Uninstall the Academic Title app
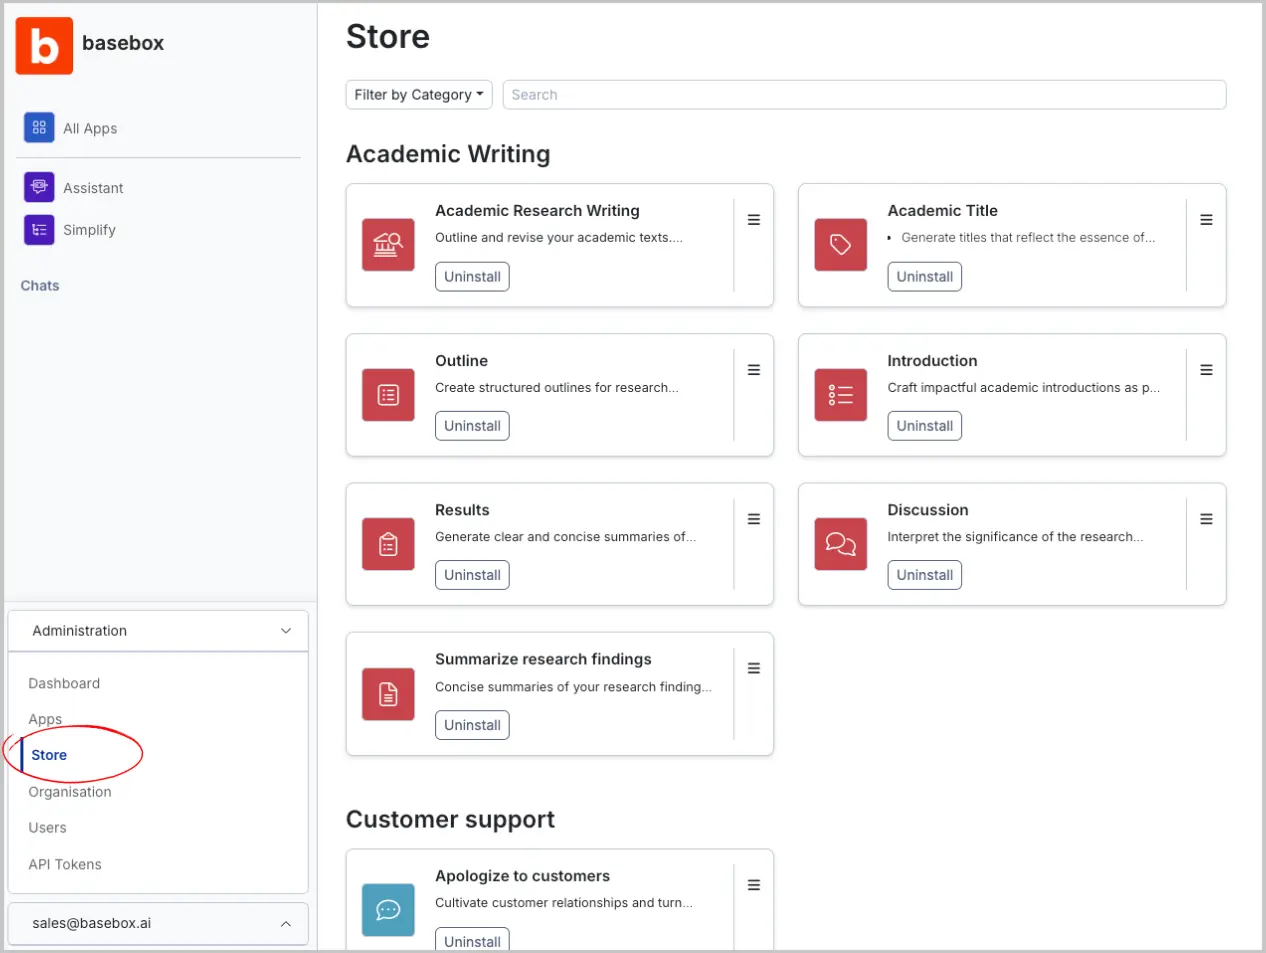The height and width of the screenshot is (953, 1266). pyautogui.click(x=924, y=277)
